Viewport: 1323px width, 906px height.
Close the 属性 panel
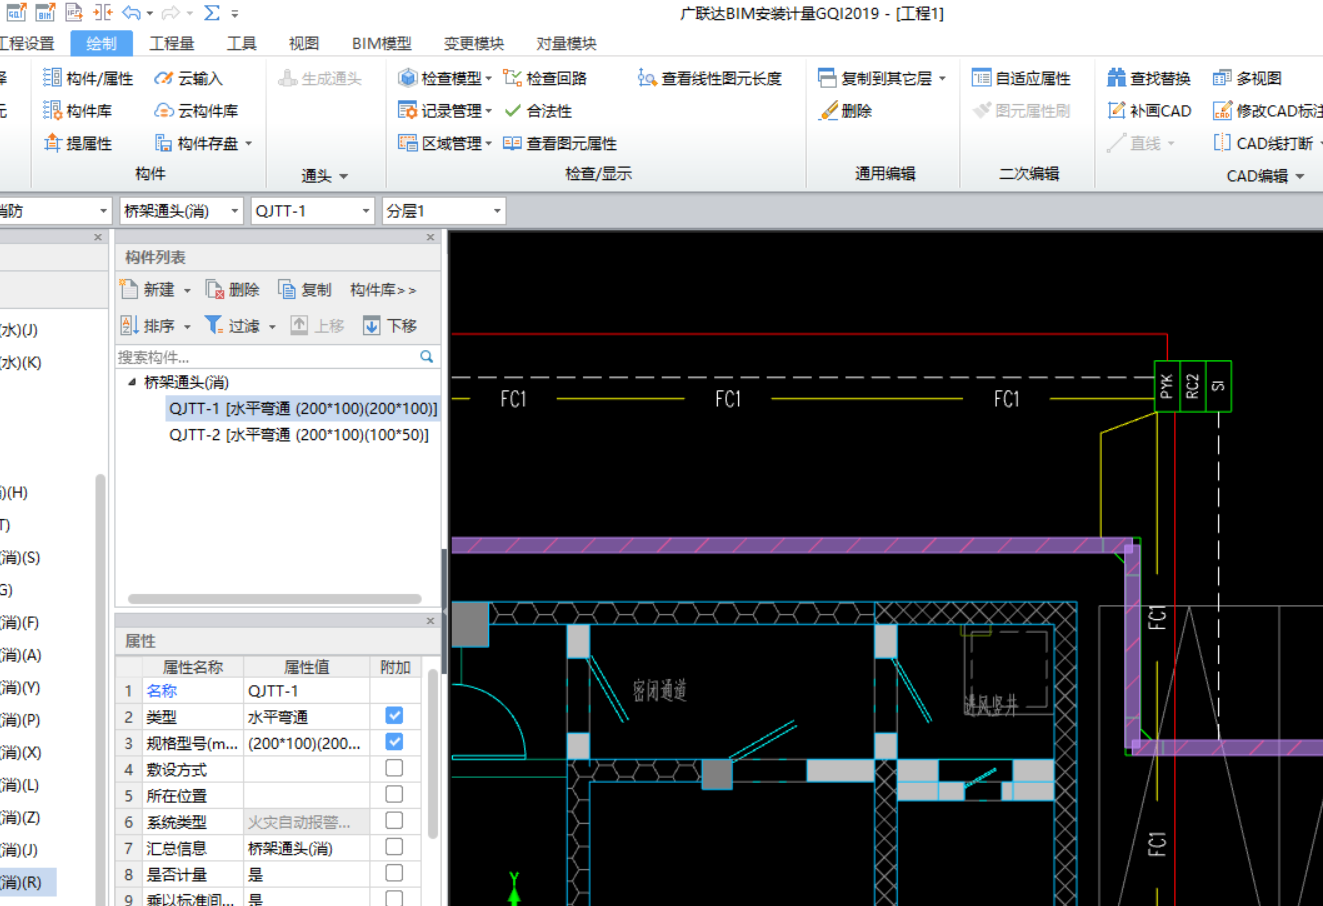(431, 621)
